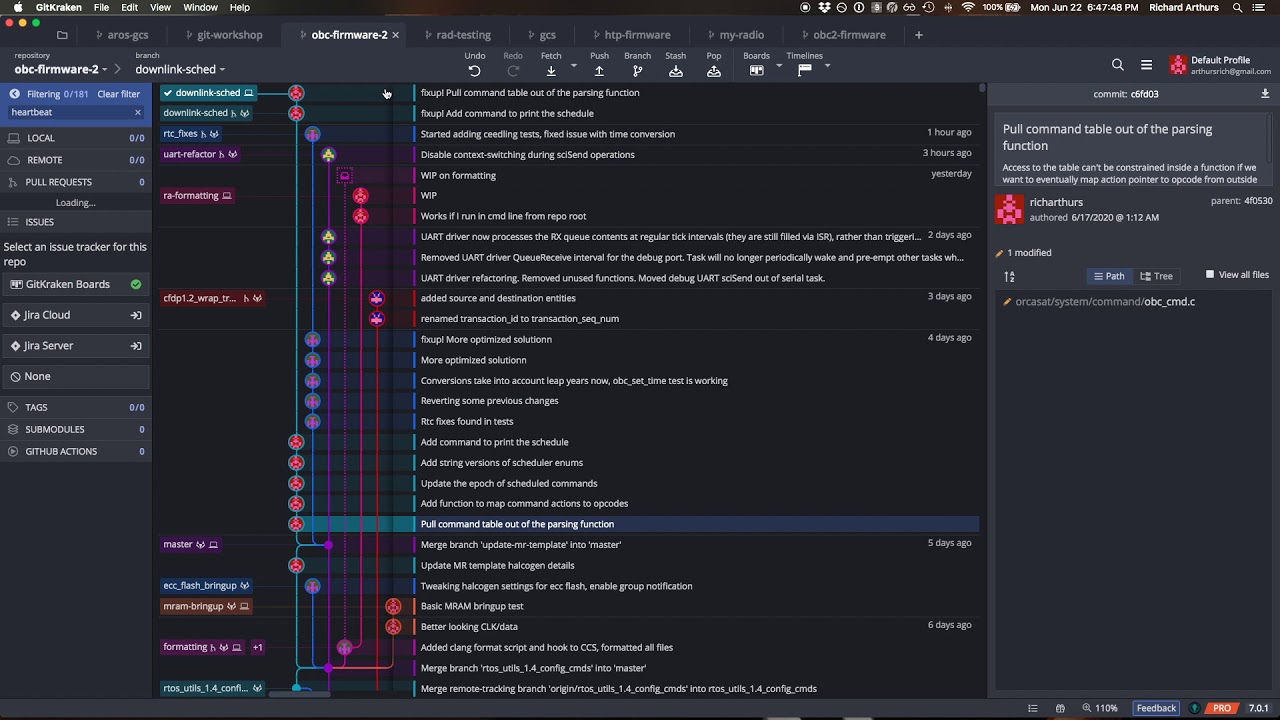Open parent commit 4f0530 link
1280x720 pixels.
coord(1257,201)
